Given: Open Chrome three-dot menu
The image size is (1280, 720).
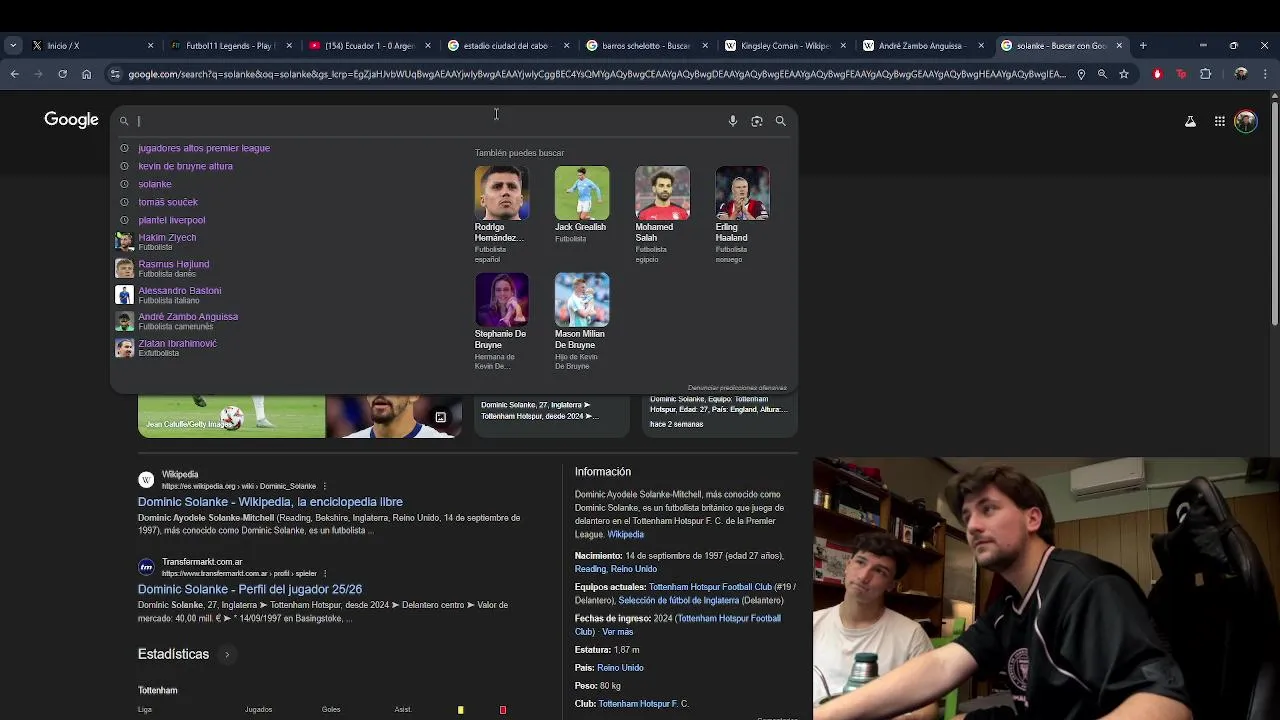Looking at the screenshot, I should 1266,74.
